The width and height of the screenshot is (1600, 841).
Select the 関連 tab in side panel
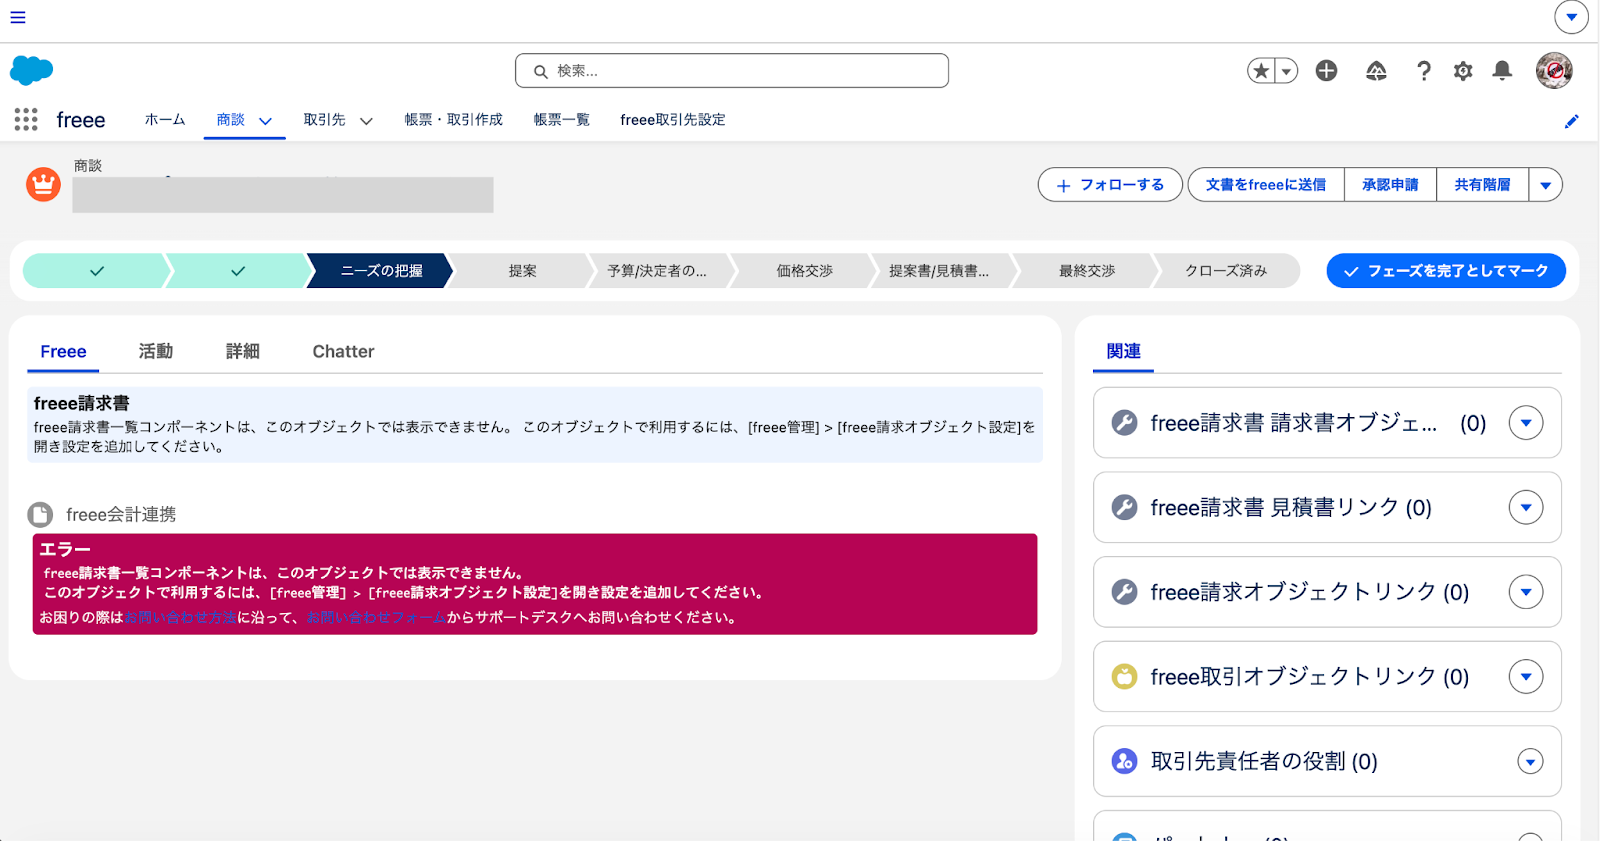tap(1123, 352)
